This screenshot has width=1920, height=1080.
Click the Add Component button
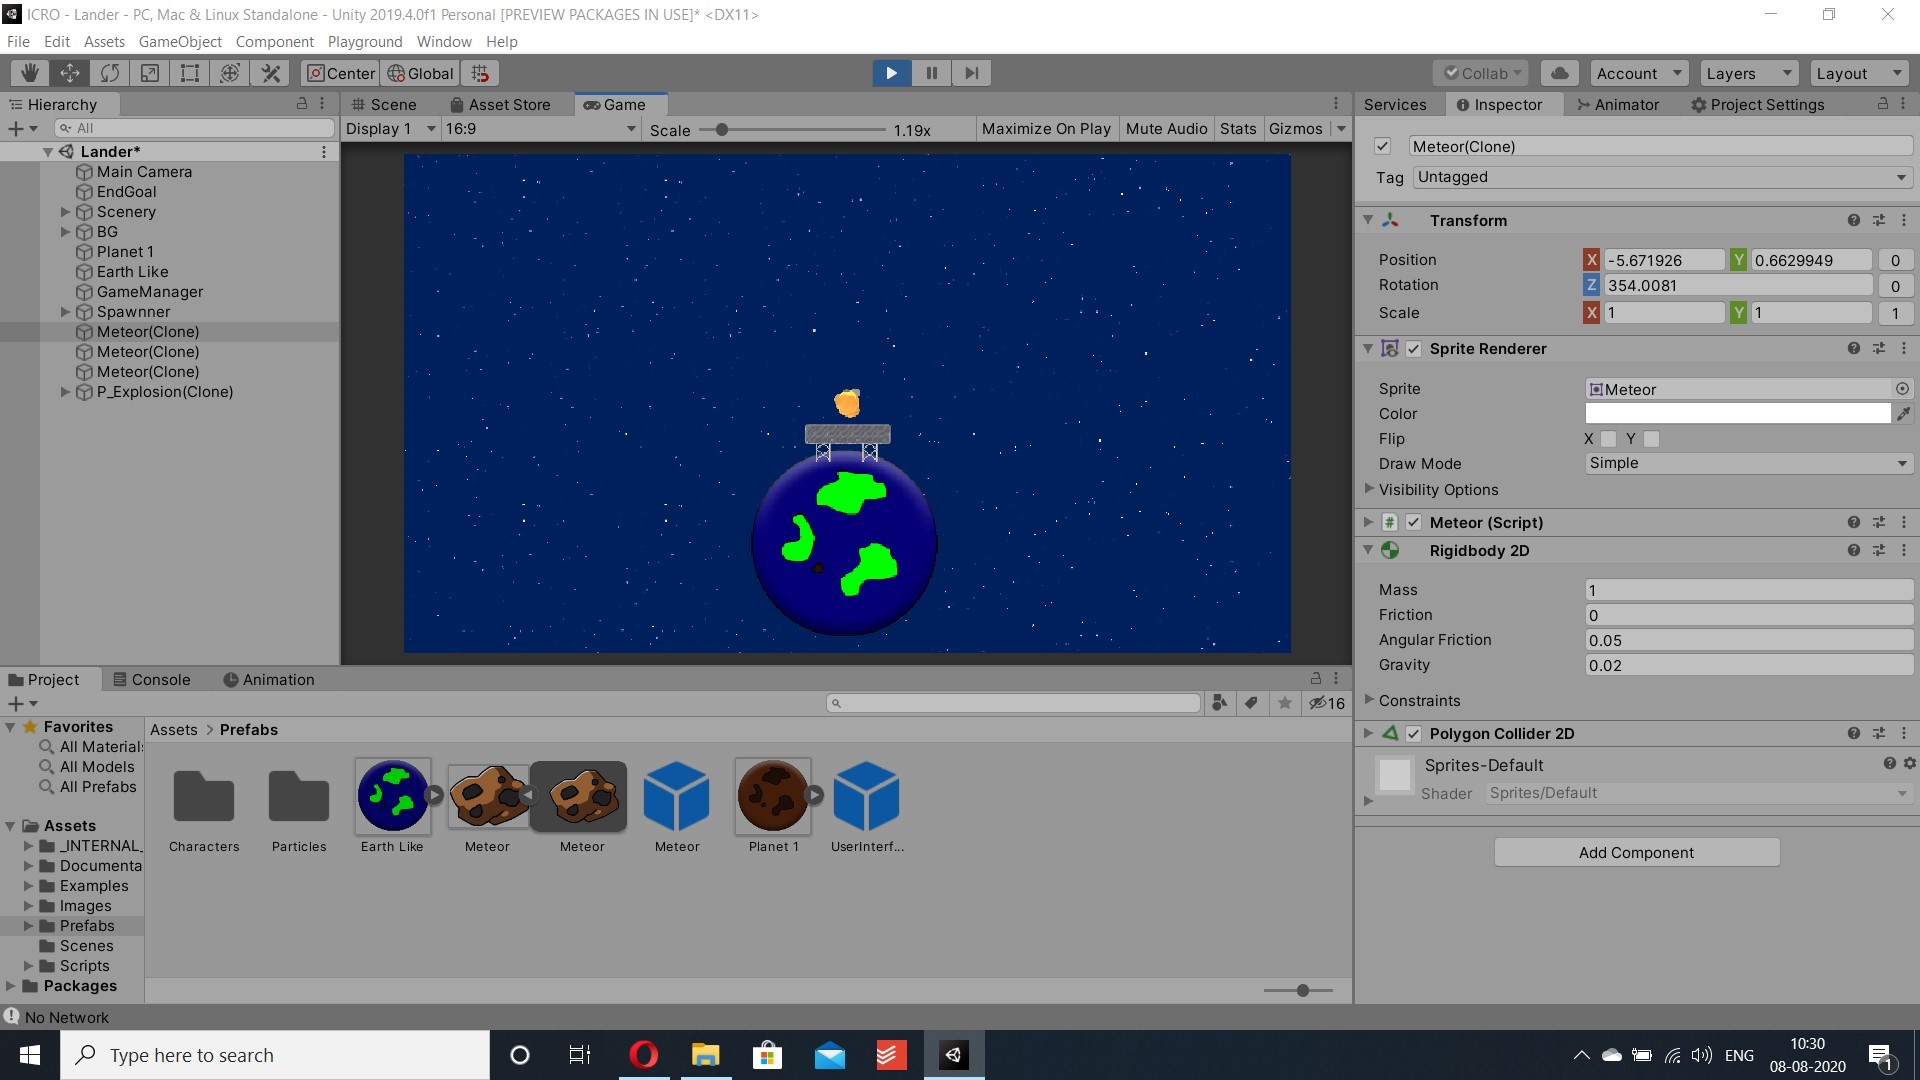tap(1636, 853)
